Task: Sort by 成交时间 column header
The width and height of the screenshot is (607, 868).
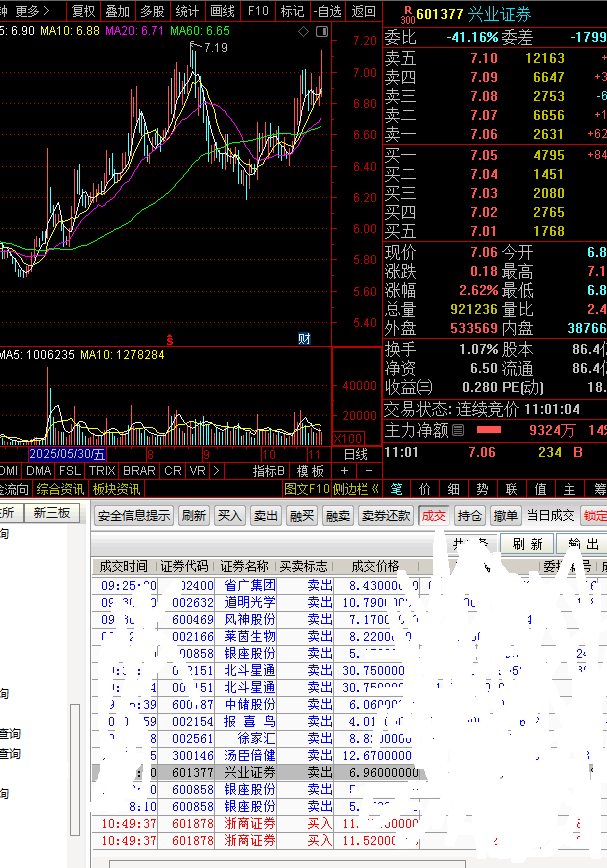Action: tap(123, 566)
